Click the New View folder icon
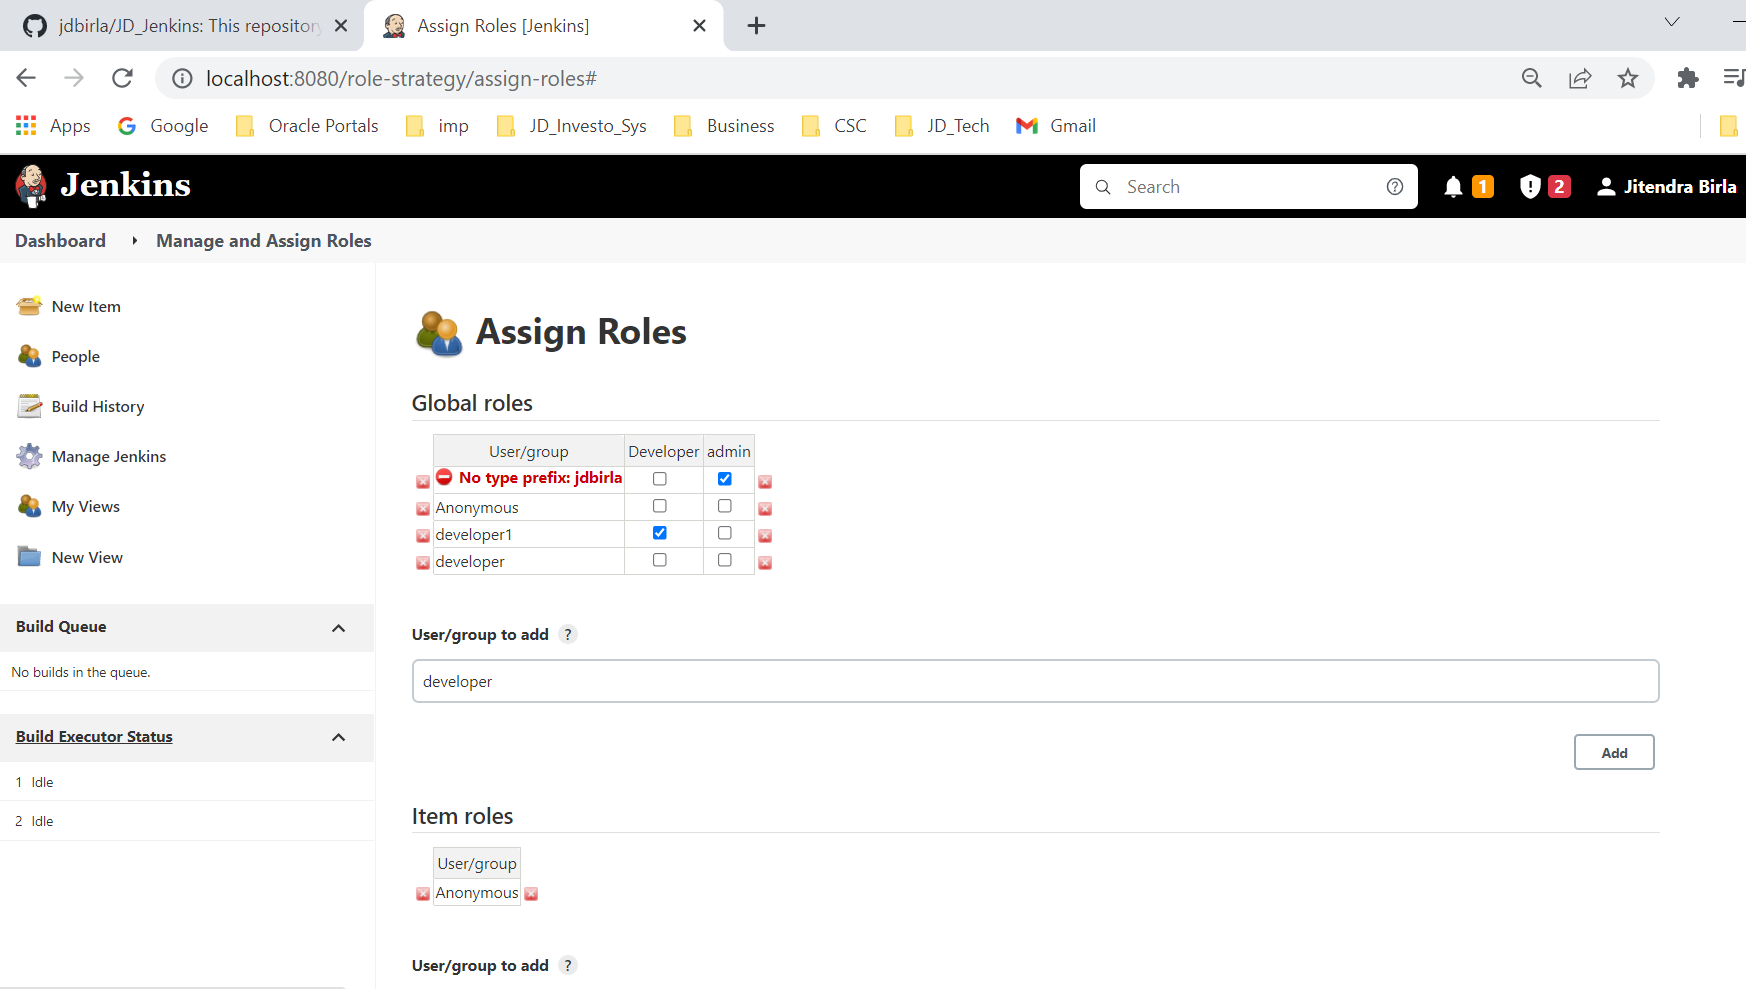 (29, 557)
